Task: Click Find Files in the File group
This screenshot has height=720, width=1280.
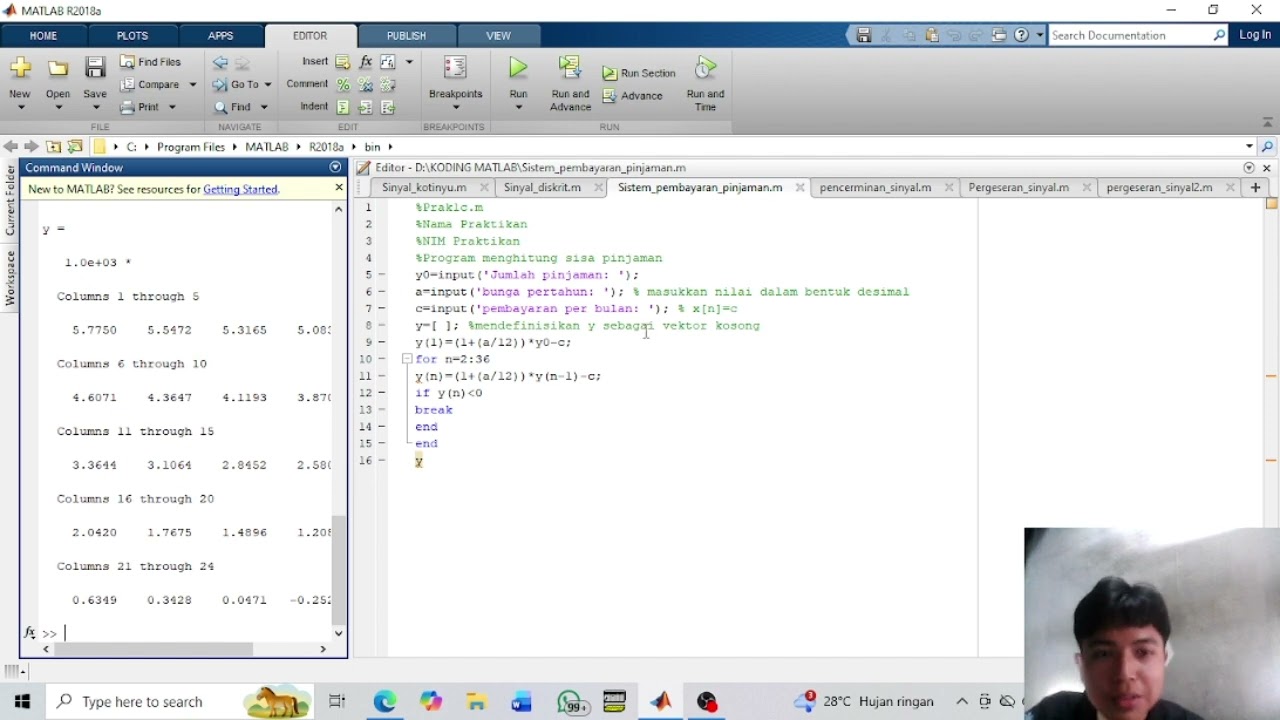Action: click(x=150, y=62)
